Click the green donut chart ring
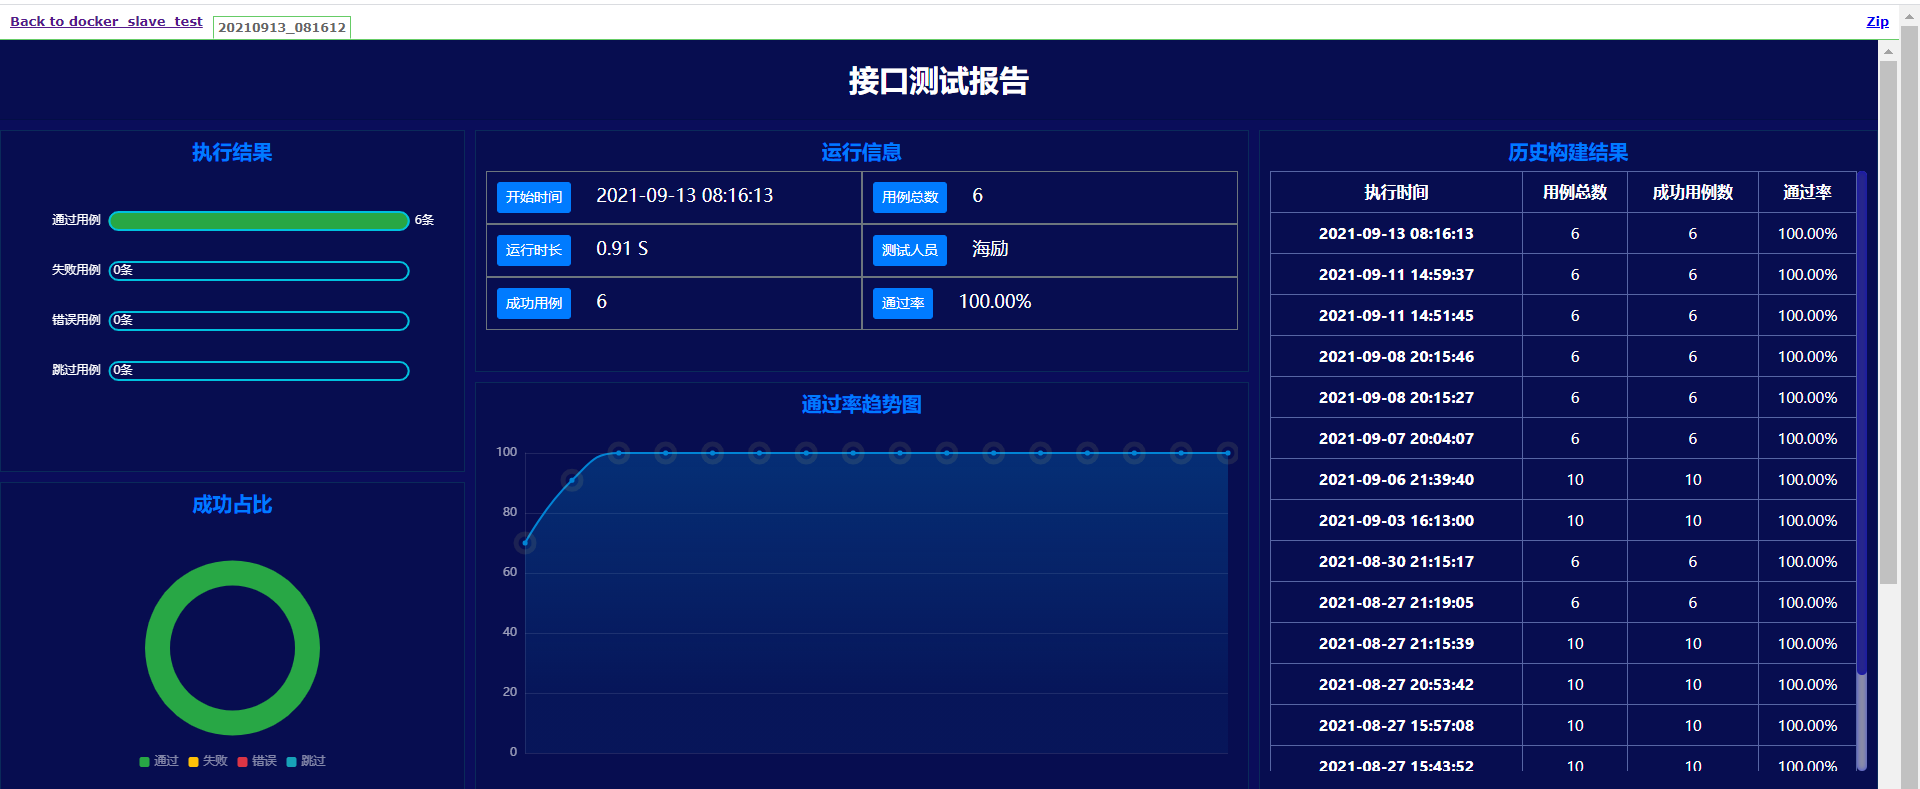This screenshot has height=789, width=1920. tap(232, 574)
